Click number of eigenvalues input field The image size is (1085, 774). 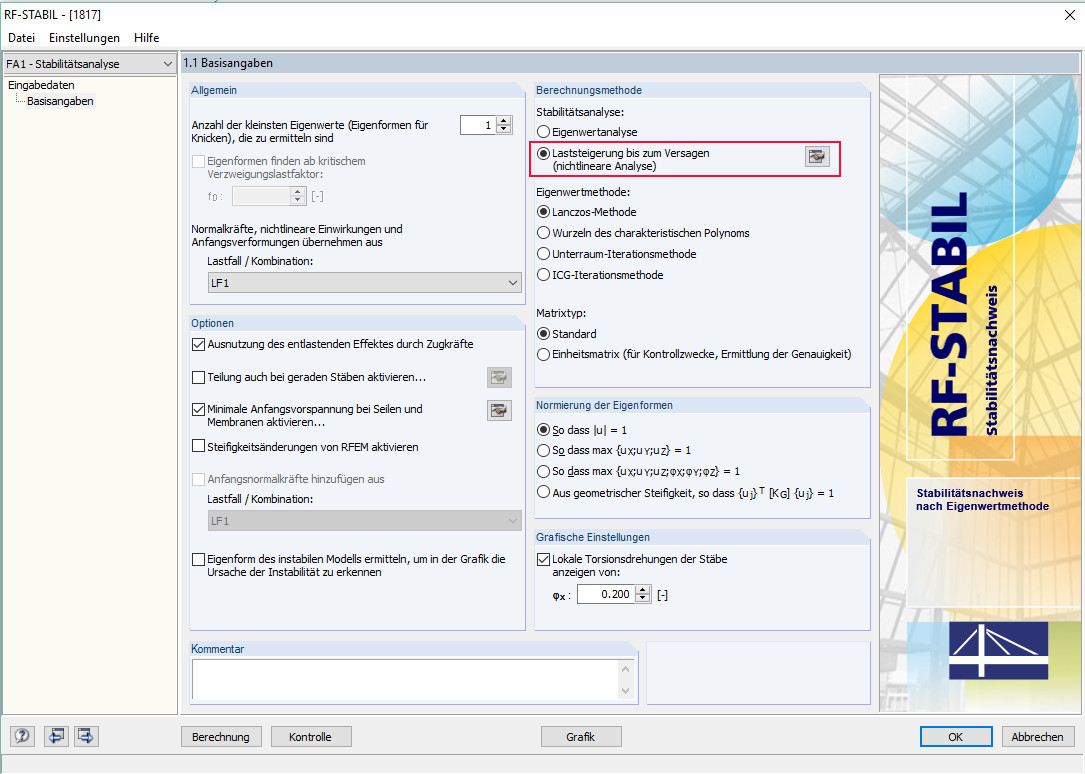pyautogui.click(x=479, y=125)
